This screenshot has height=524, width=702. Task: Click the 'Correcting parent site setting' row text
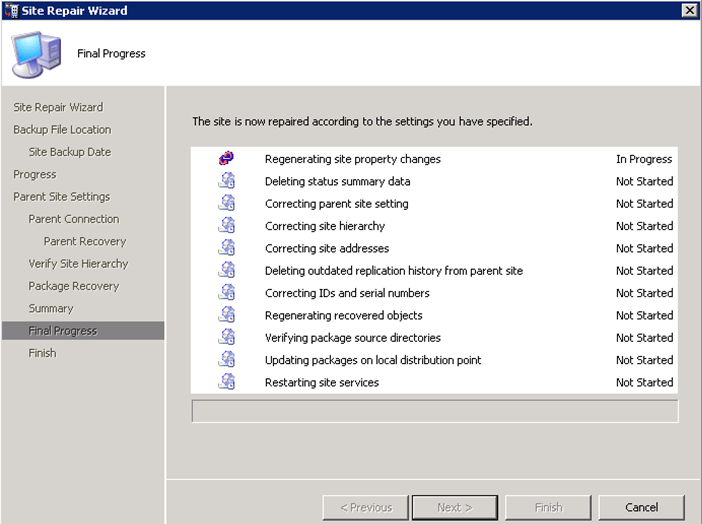(337, 204)
